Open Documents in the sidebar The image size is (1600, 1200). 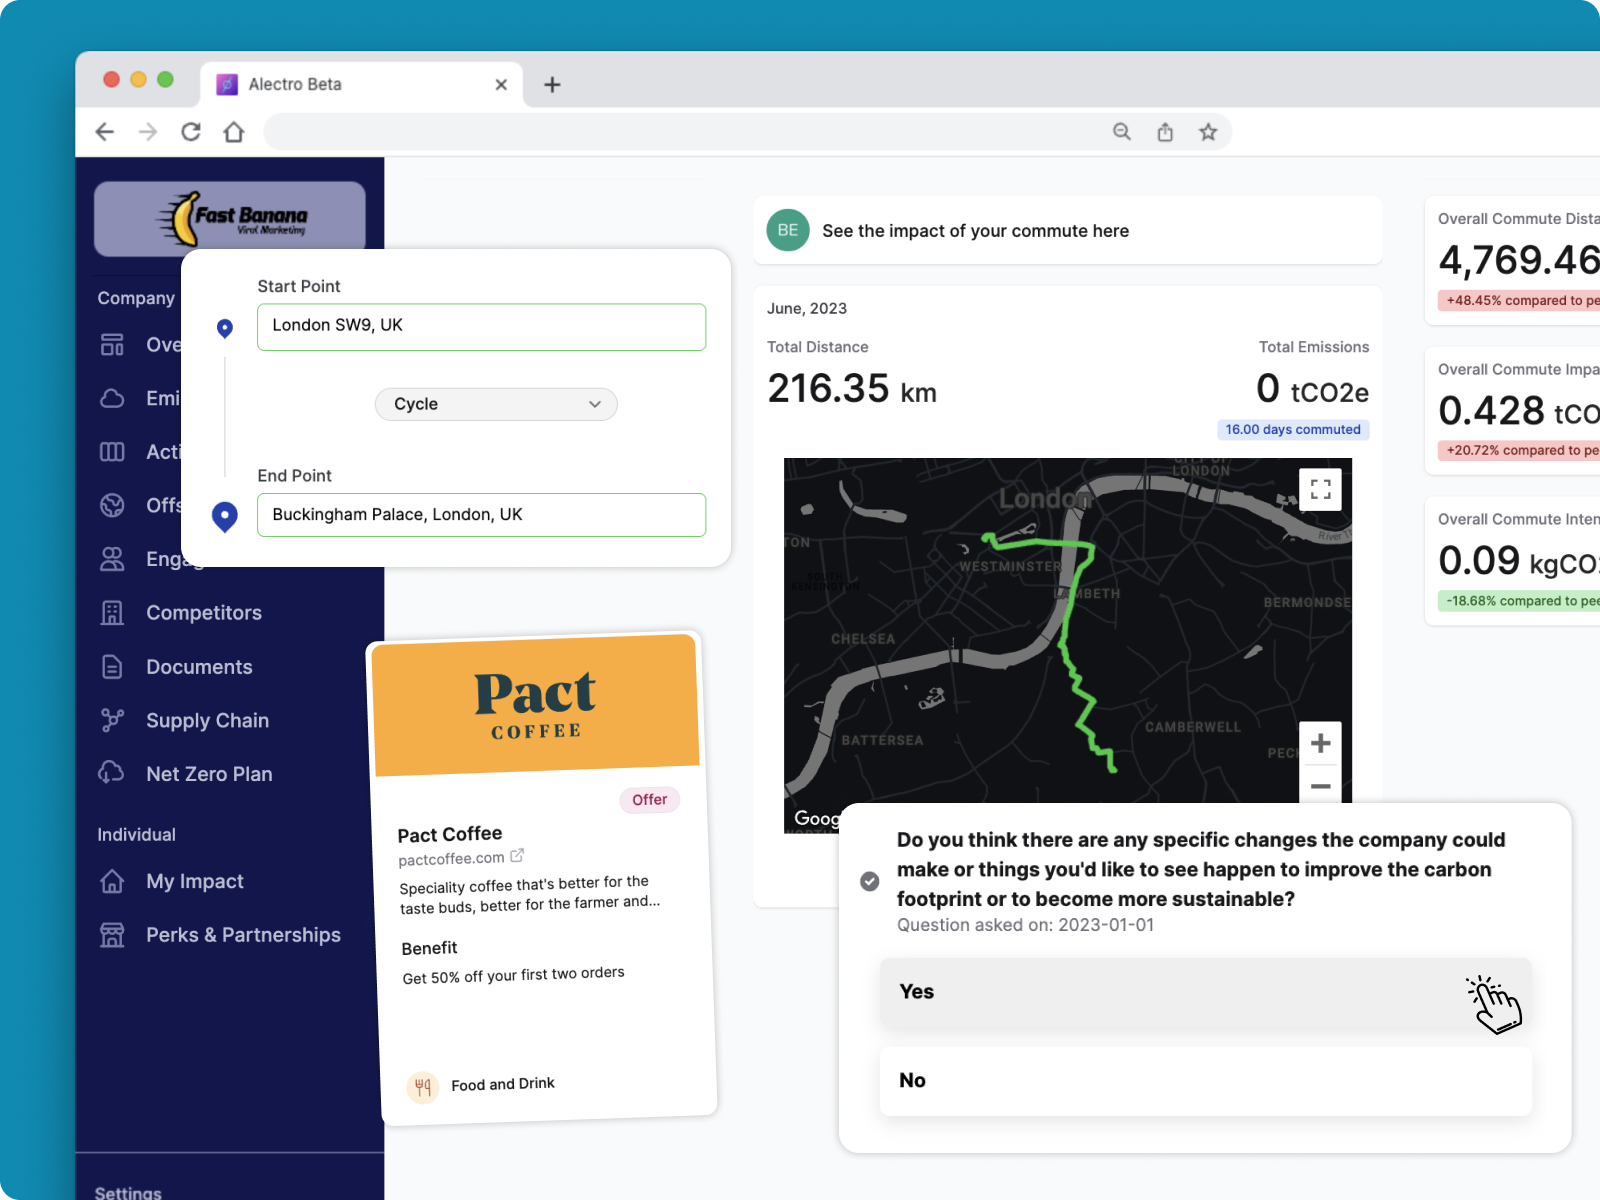[199, 667]
